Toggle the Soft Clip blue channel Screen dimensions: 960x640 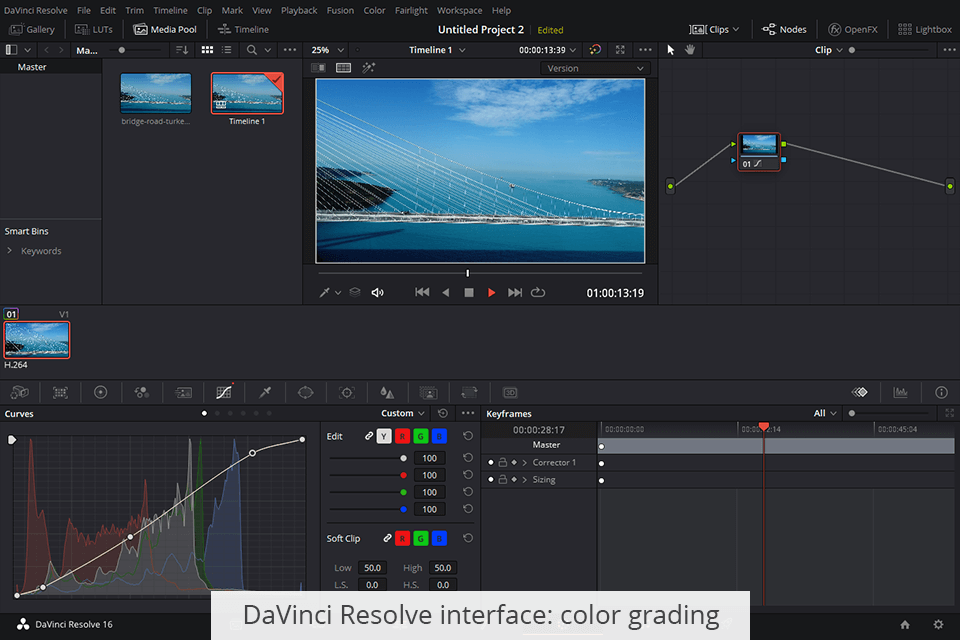coord(439,538)
